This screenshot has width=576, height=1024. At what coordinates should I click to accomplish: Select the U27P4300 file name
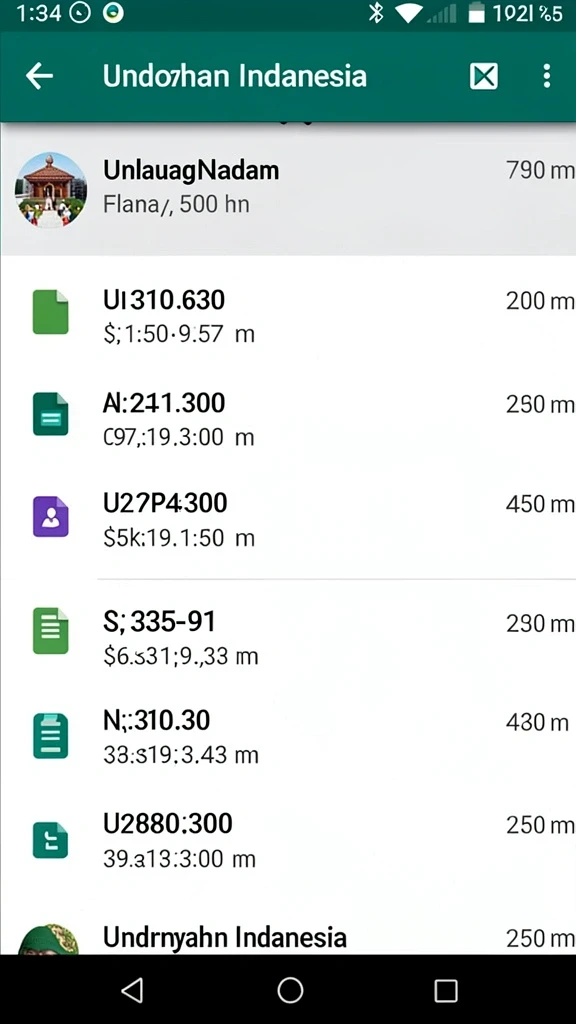coord(165,503)
